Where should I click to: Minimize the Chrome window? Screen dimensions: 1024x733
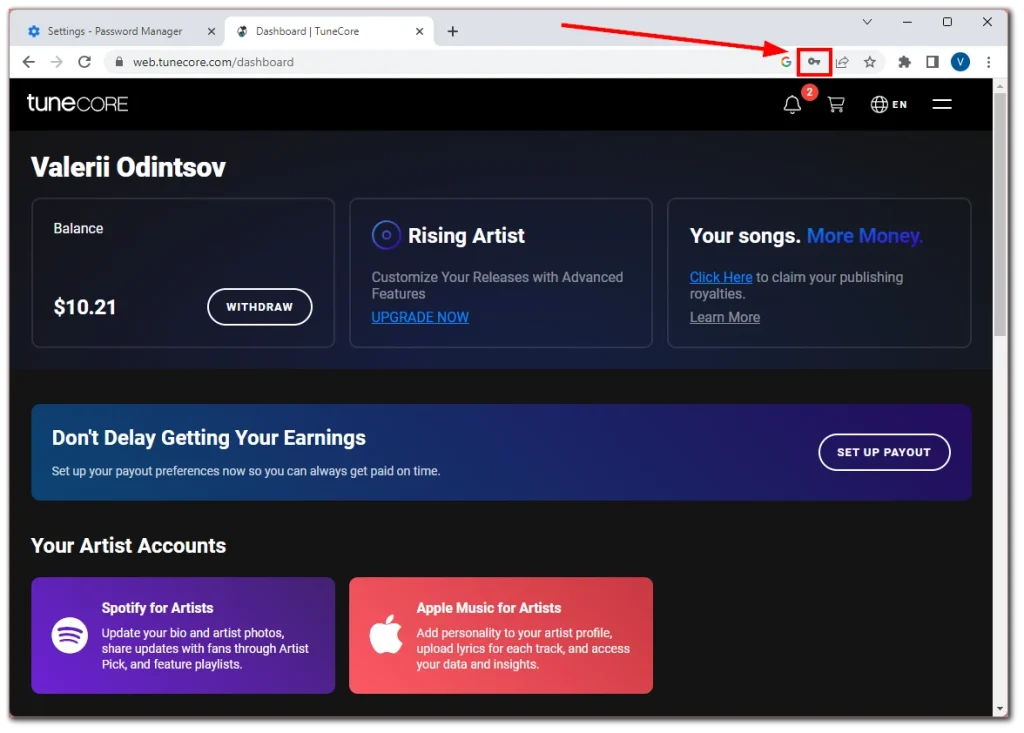[907, 22]
